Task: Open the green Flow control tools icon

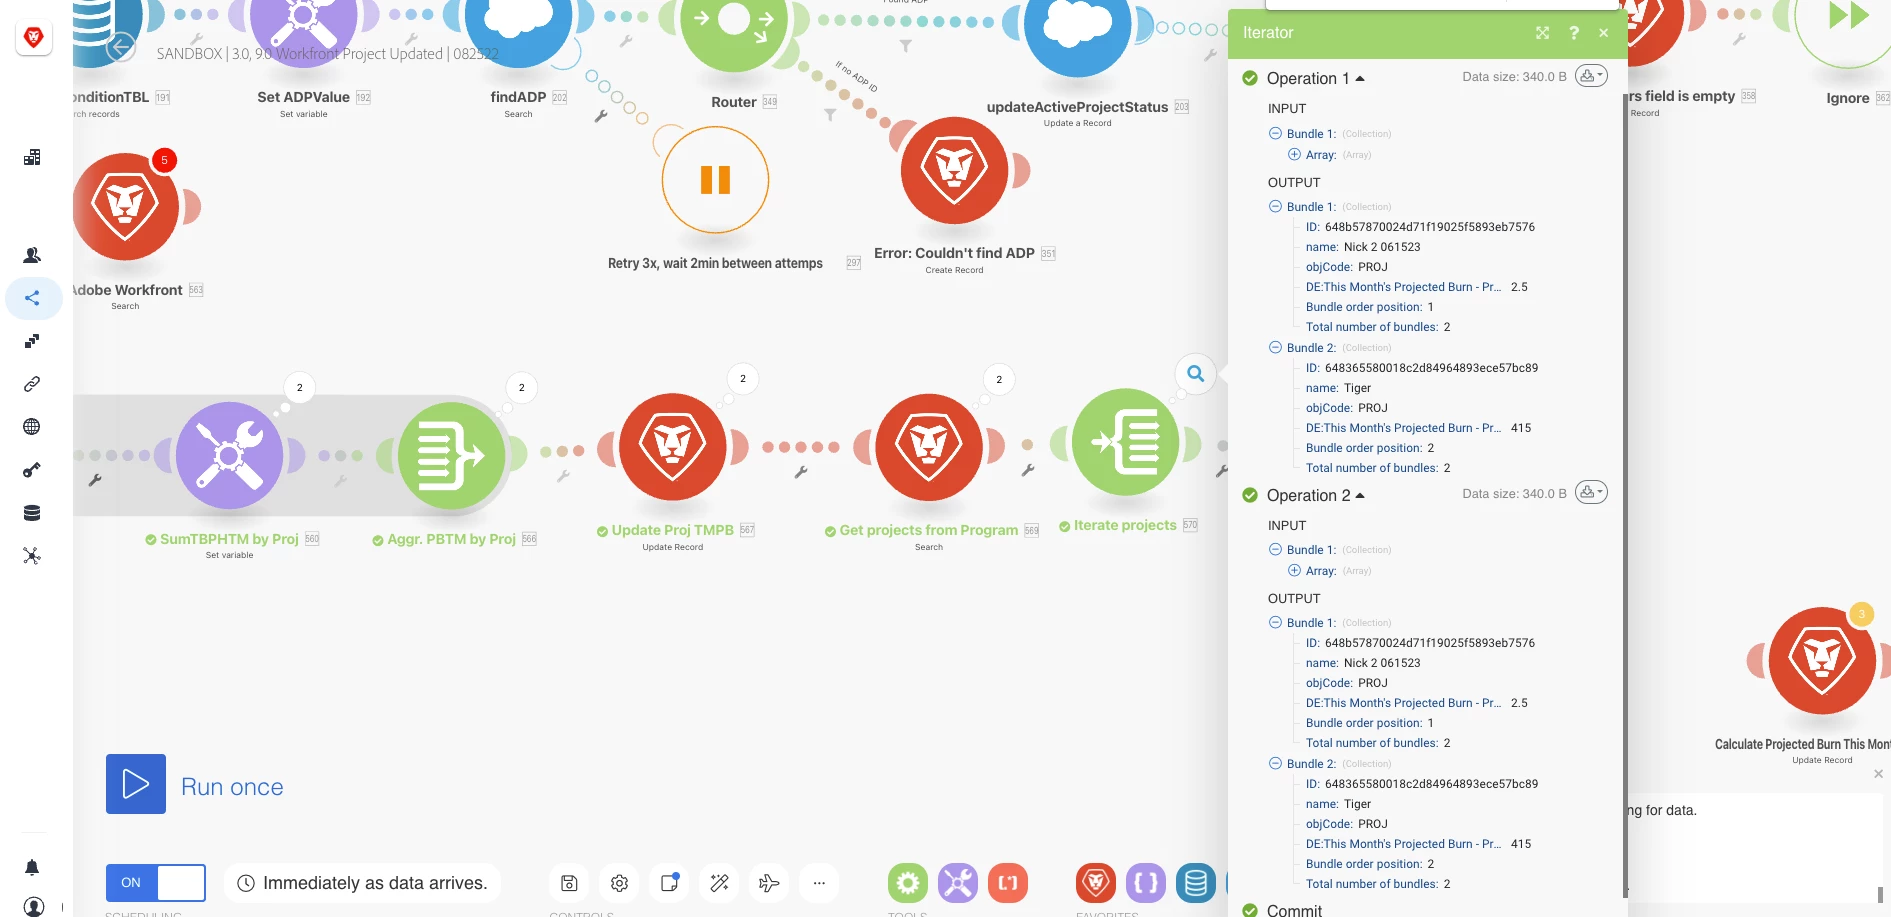Action: click(x=908, y=883)
